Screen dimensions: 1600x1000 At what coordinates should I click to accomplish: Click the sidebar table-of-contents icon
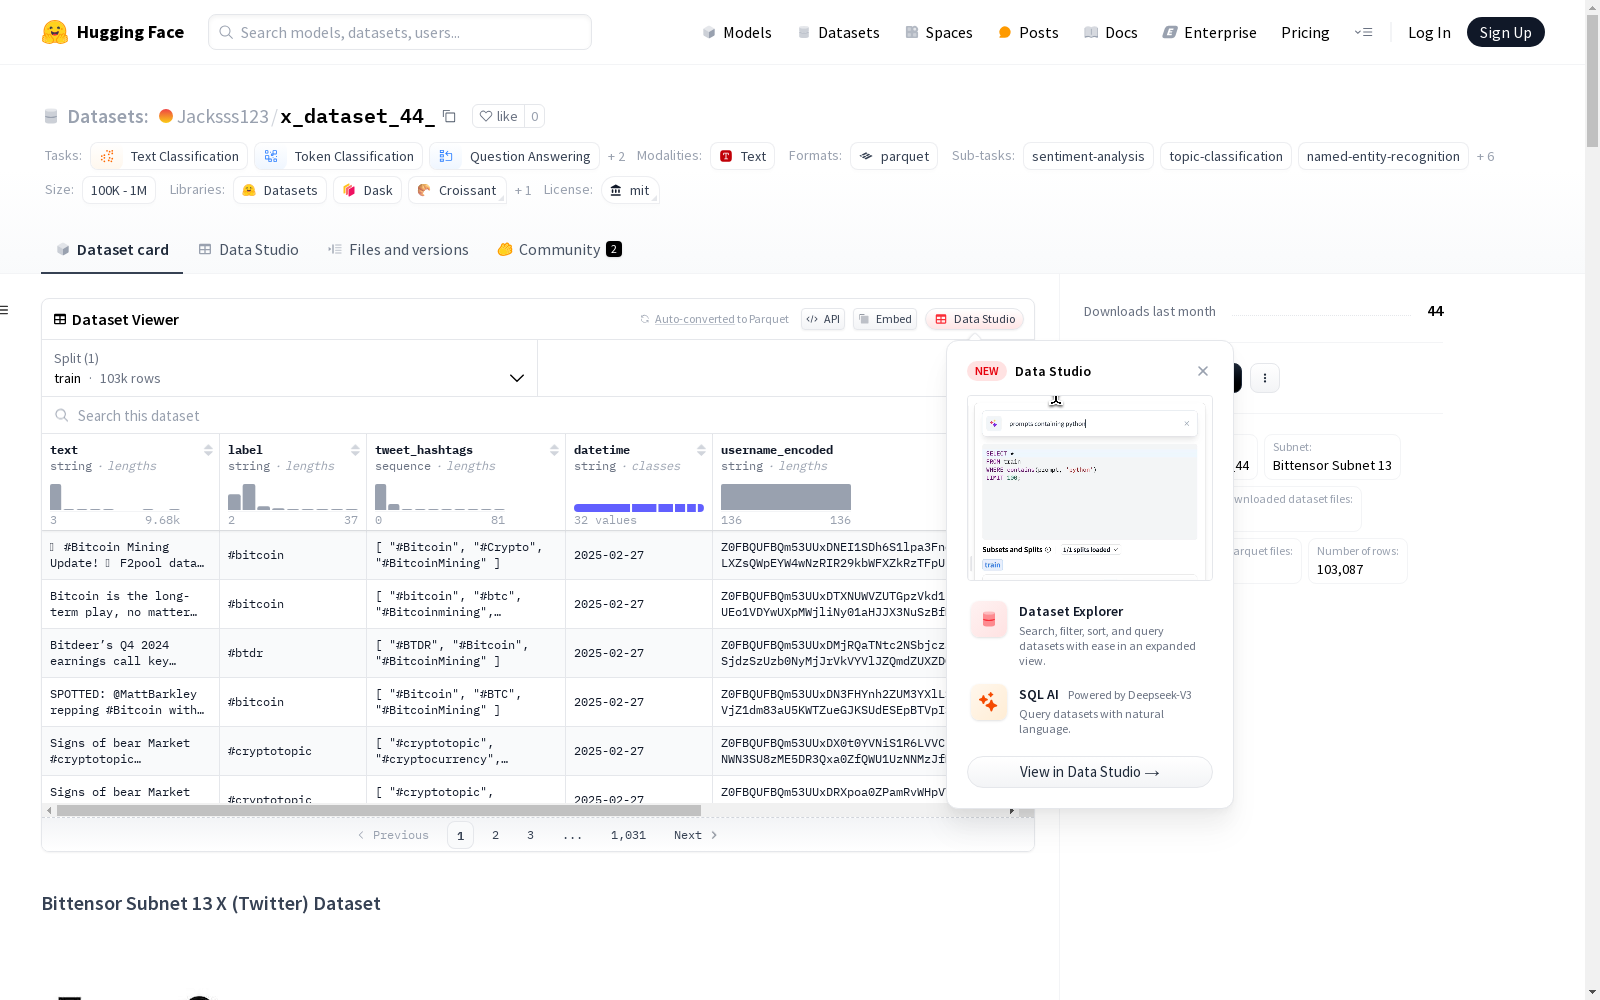point(4,310)
